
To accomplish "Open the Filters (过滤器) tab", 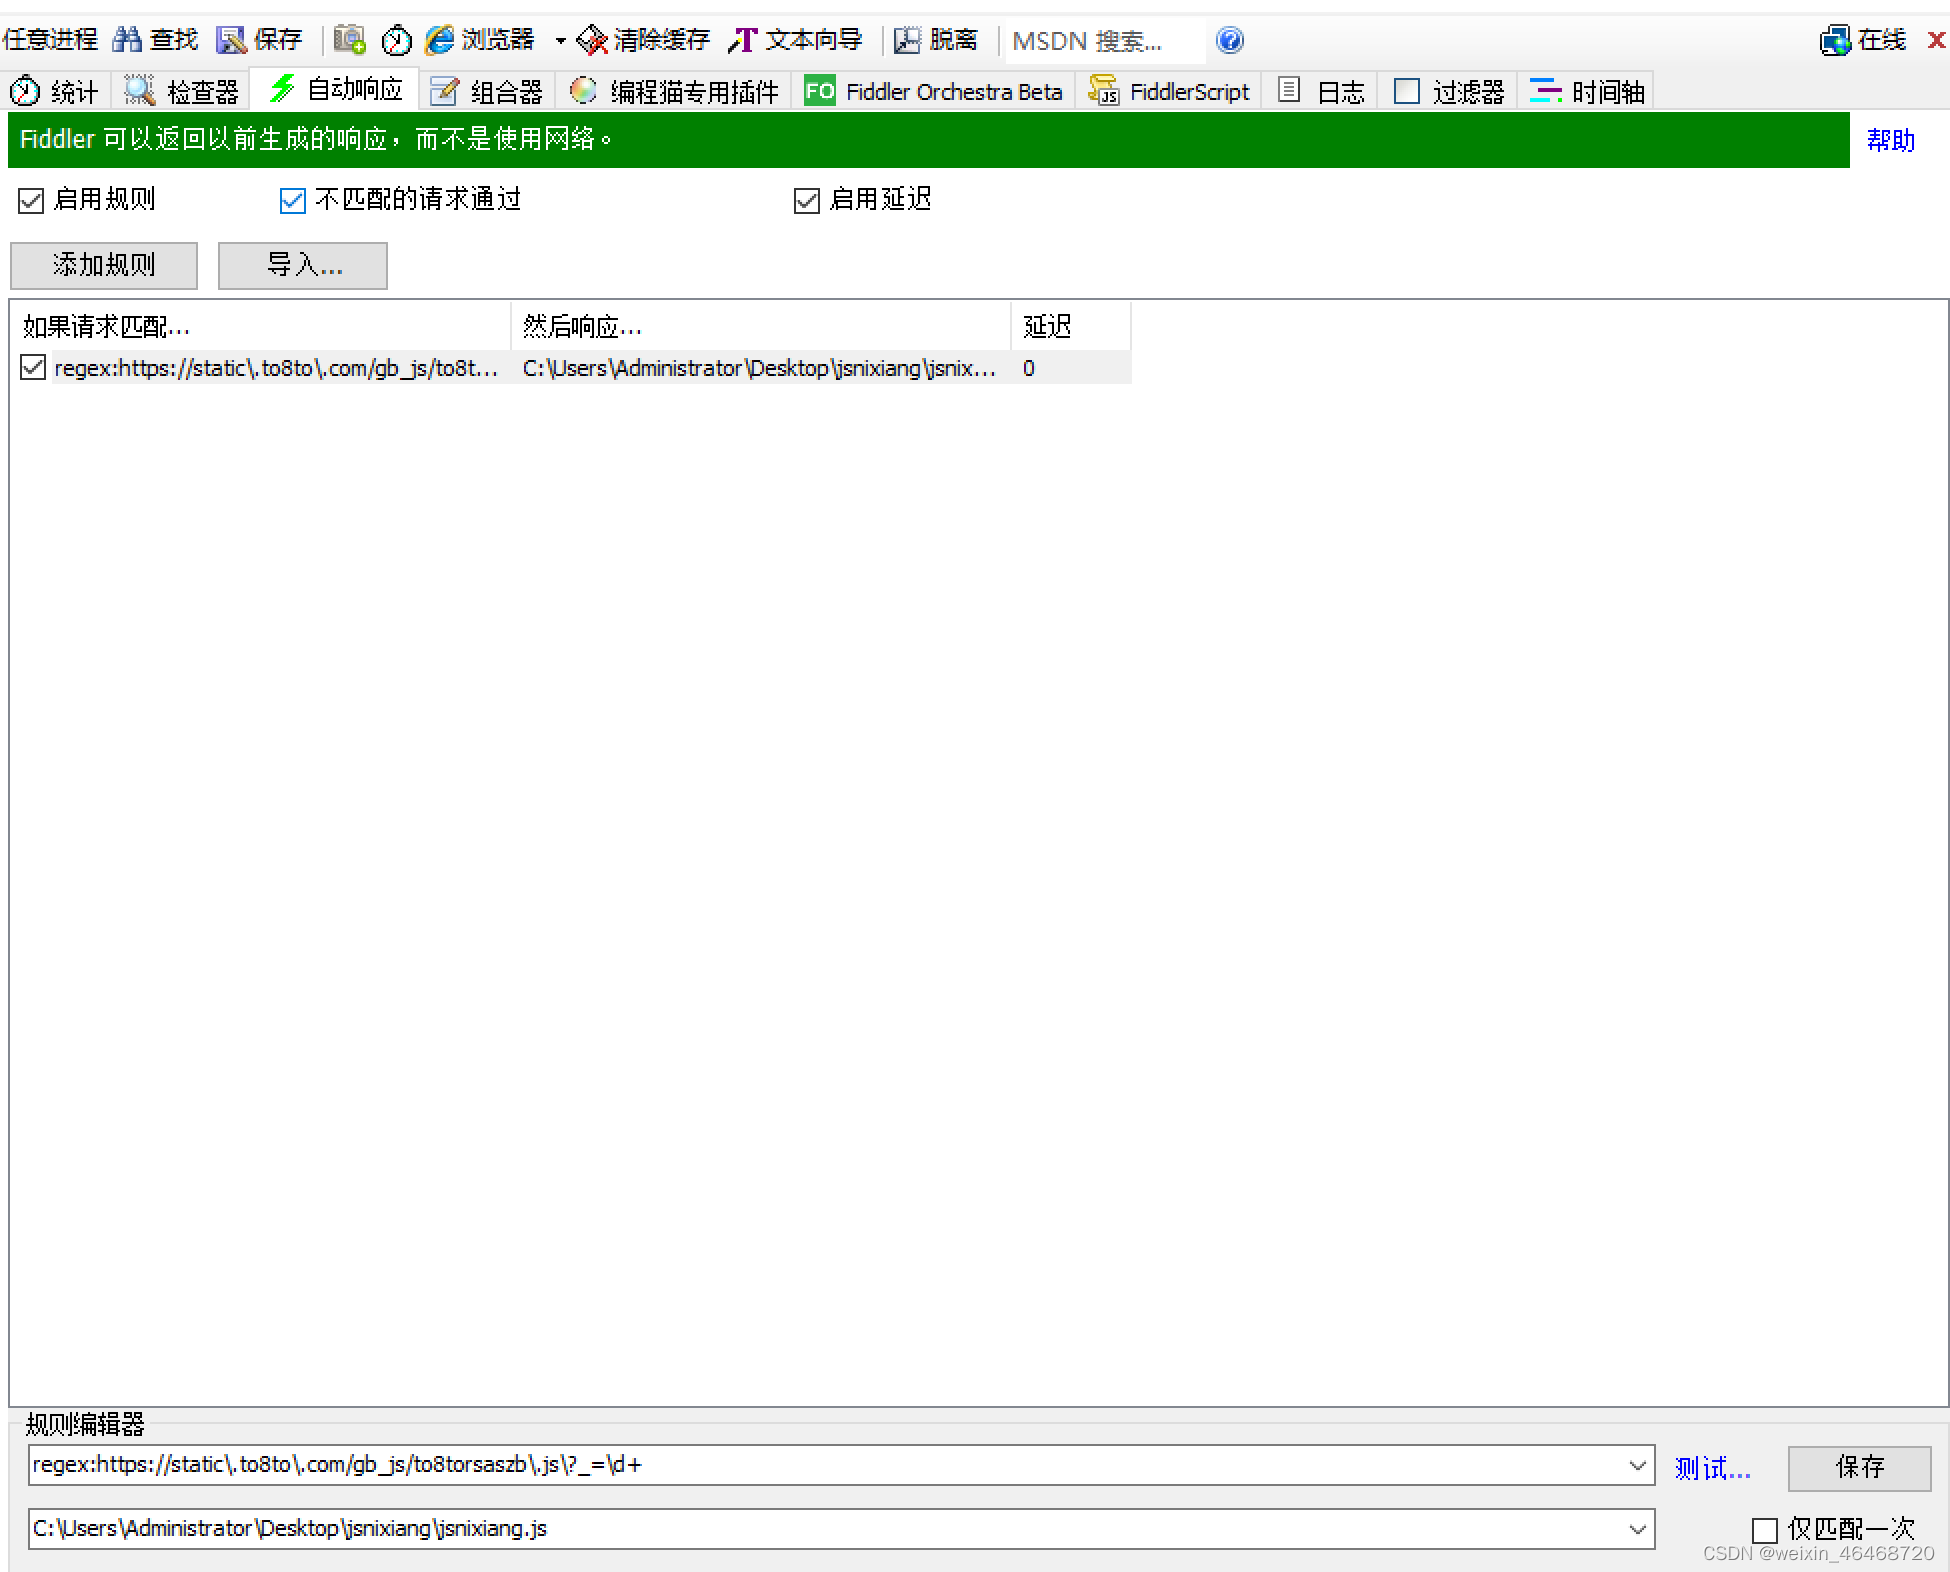I will click(x=1449, y=91).
